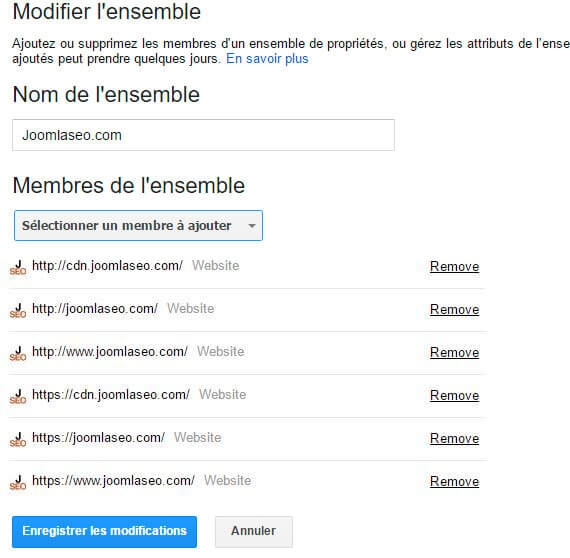Remove https://joomlaseo.com/ from members

[454, 438]
